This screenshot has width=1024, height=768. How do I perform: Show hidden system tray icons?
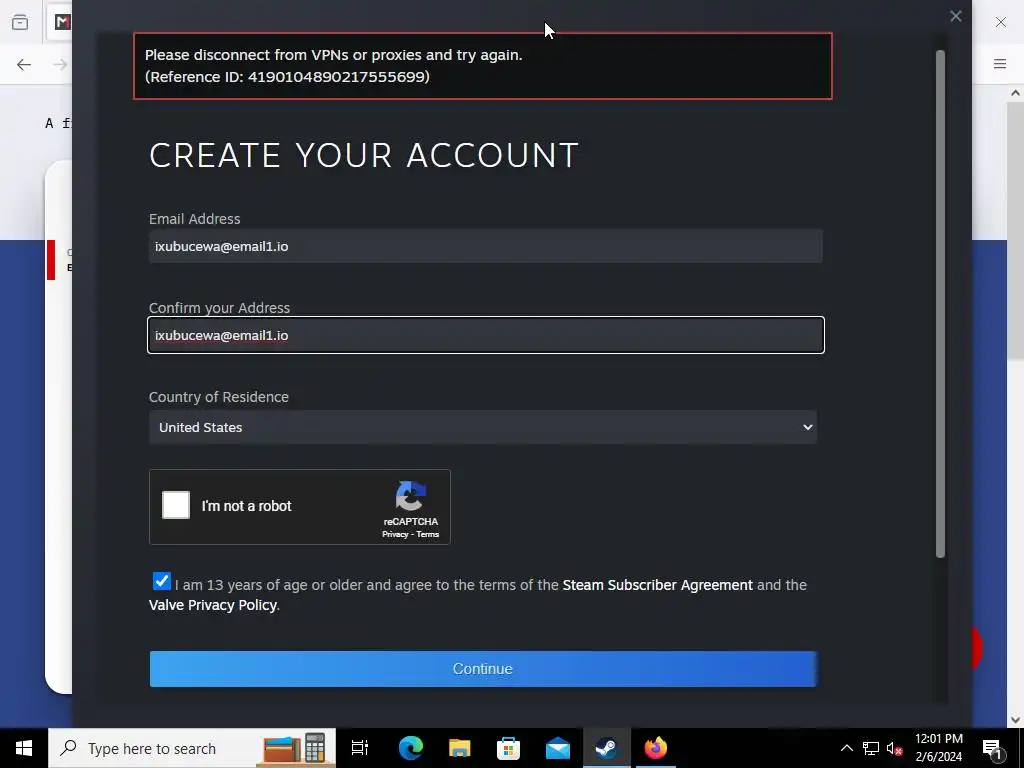pyautogui.click(x=846, y=748)
